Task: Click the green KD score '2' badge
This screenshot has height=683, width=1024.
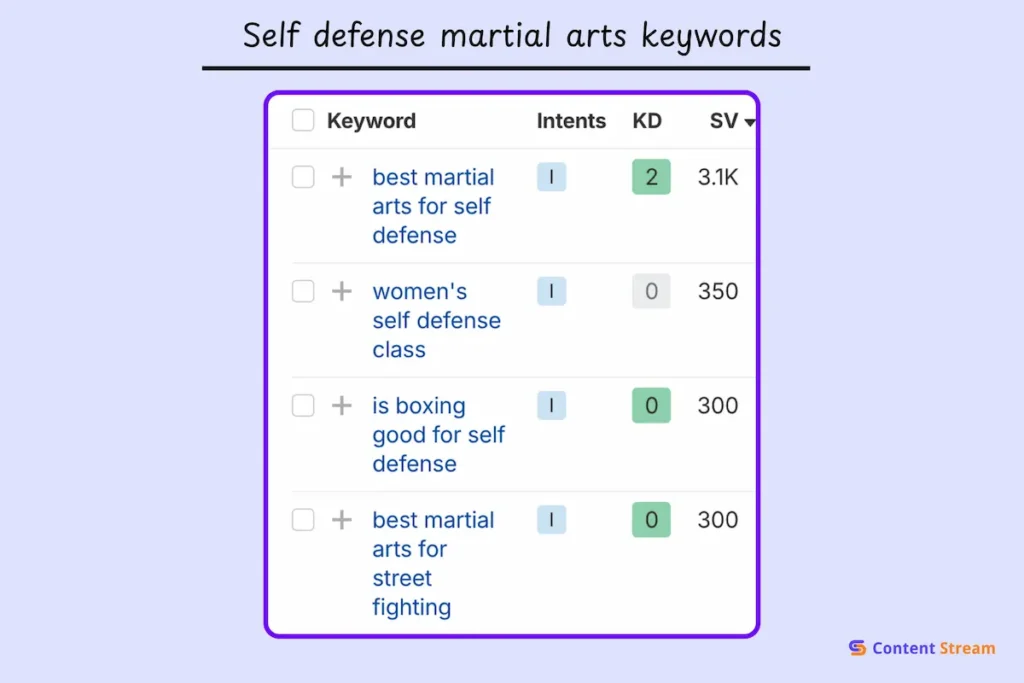Action: [650, 177]
